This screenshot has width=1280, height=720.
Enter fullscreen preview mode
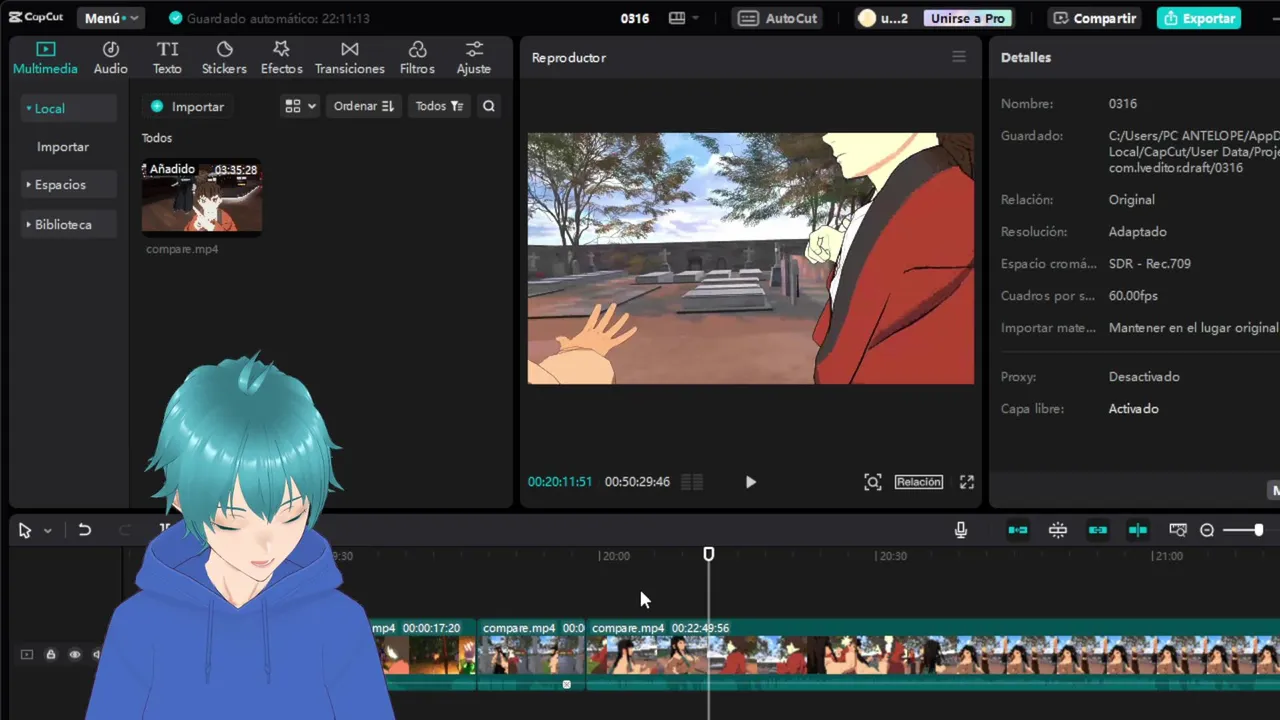click(x=967, y=482)
